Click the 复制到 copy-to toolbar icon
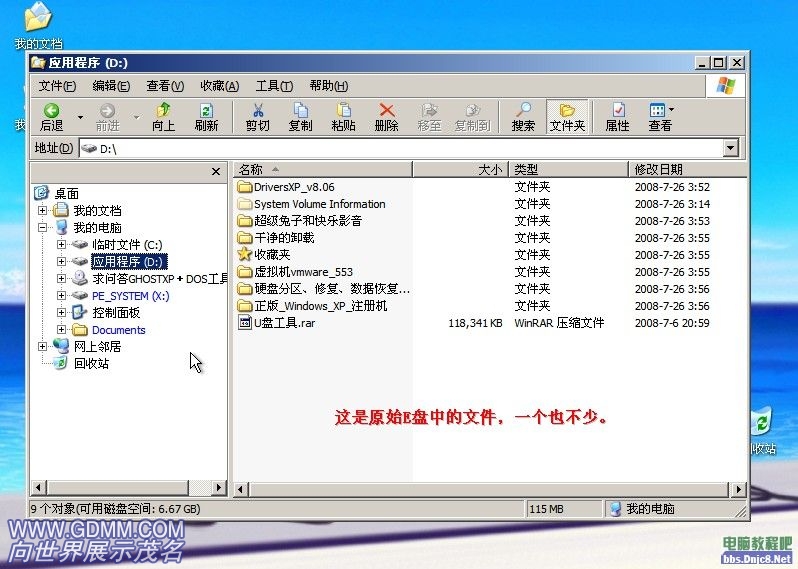This screenshot has height=569, width=798. point(472,117)
